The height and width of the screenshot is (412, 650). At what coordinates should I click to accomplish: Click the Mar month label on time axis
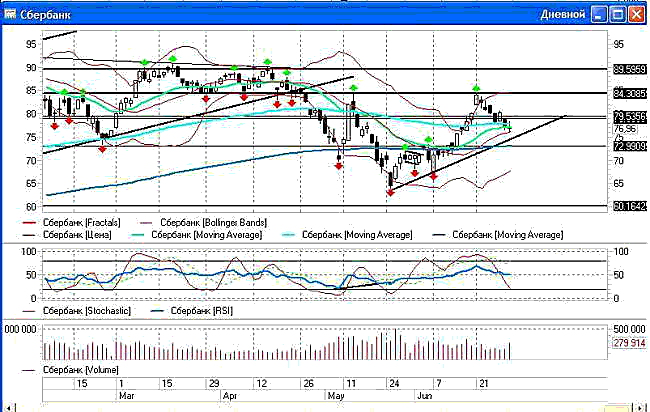tap(126, 396)
